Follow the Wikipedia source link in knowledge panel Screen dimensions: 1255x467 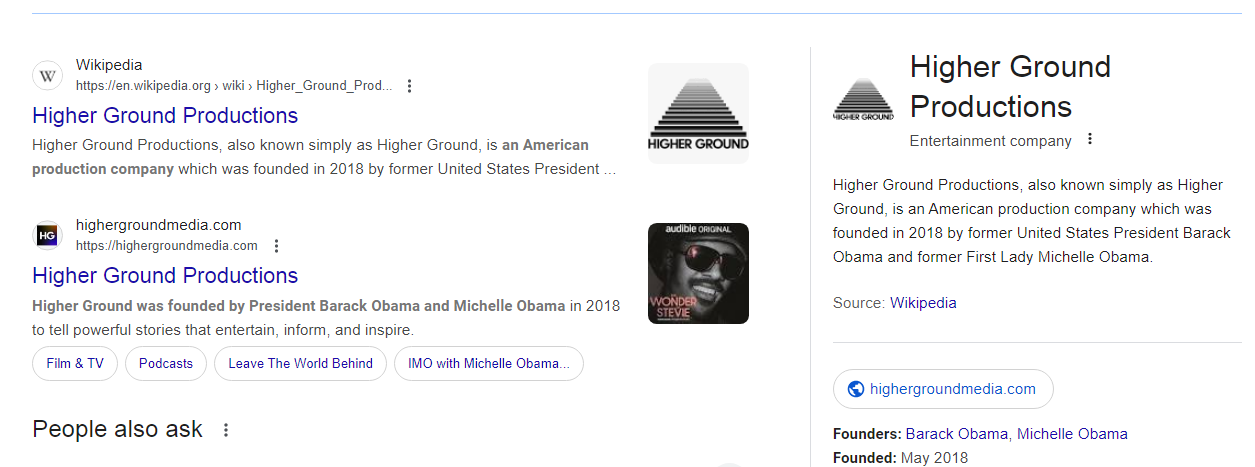pyautogui.click(x=923, y=302)
